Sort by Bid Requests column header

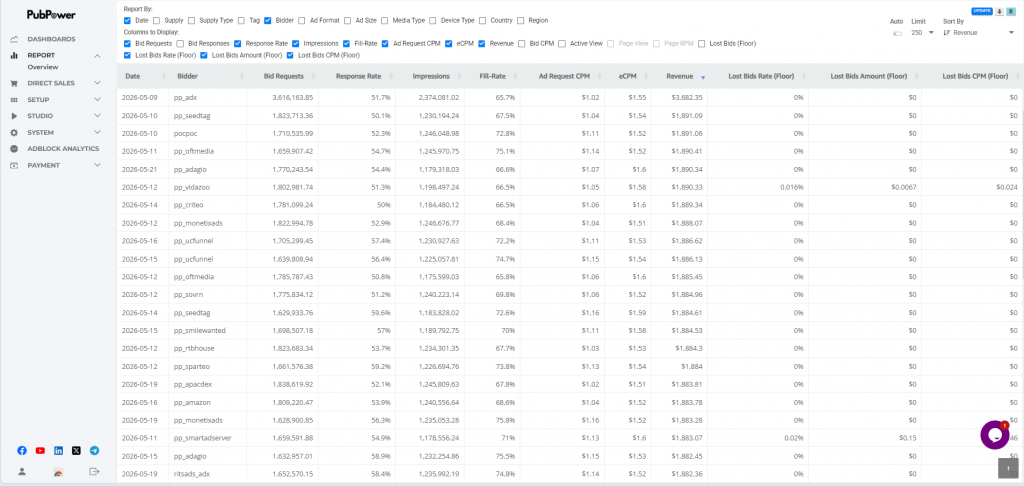[283, 76]
